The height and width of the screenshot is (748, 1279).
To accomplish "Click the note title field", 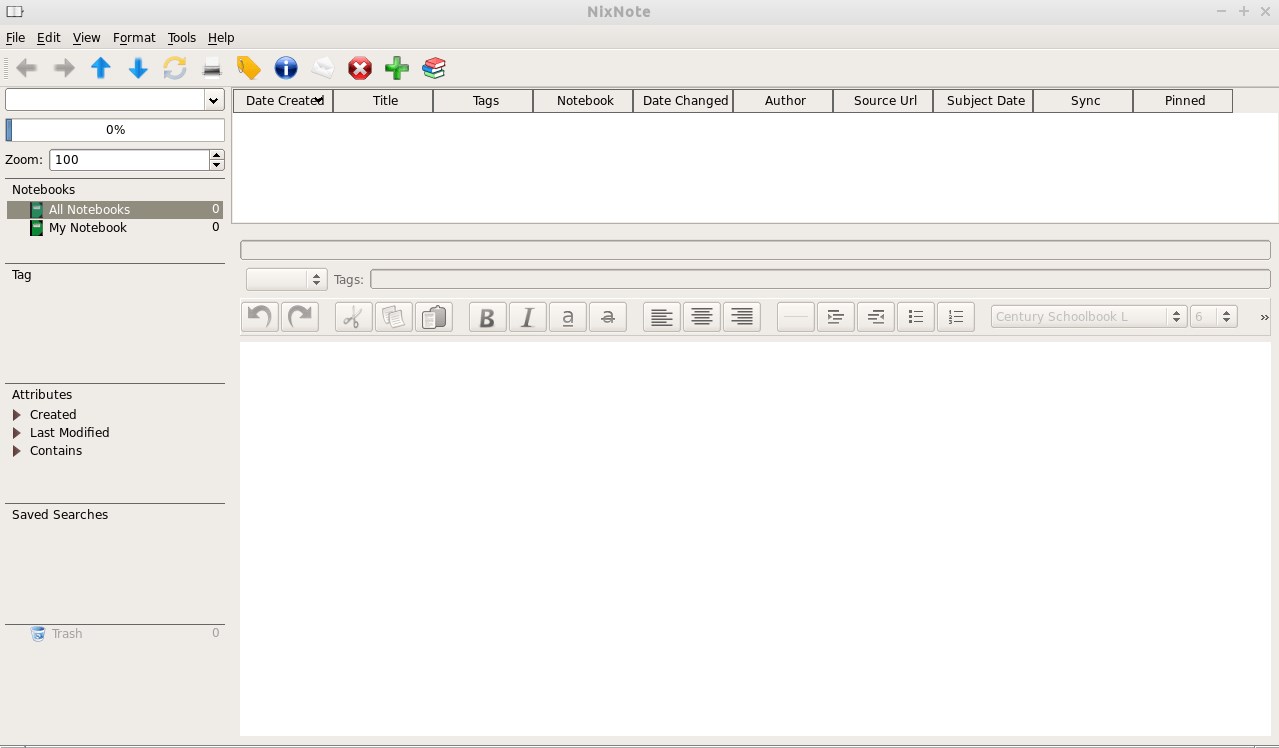I will pos(755,250).
